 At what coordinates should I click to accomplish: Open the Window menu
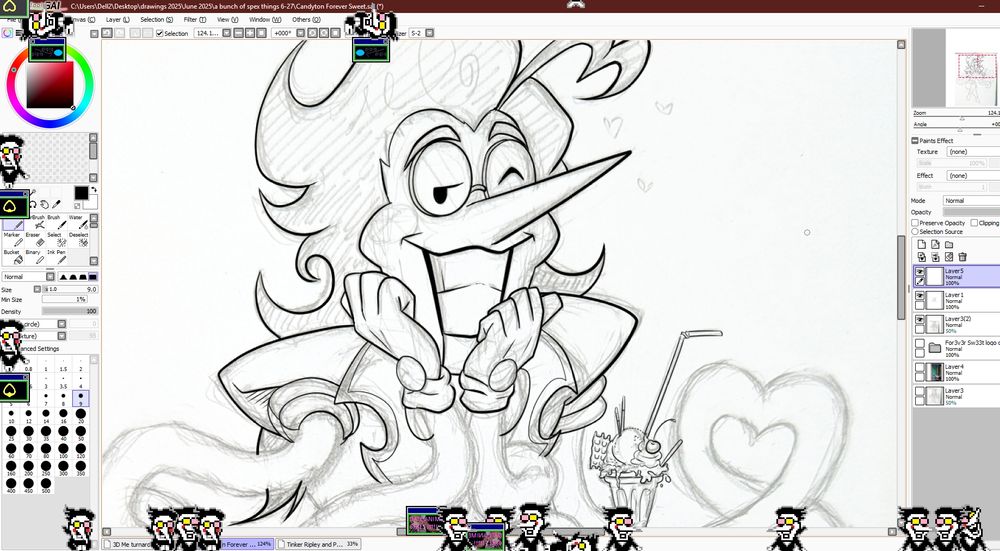265,20
